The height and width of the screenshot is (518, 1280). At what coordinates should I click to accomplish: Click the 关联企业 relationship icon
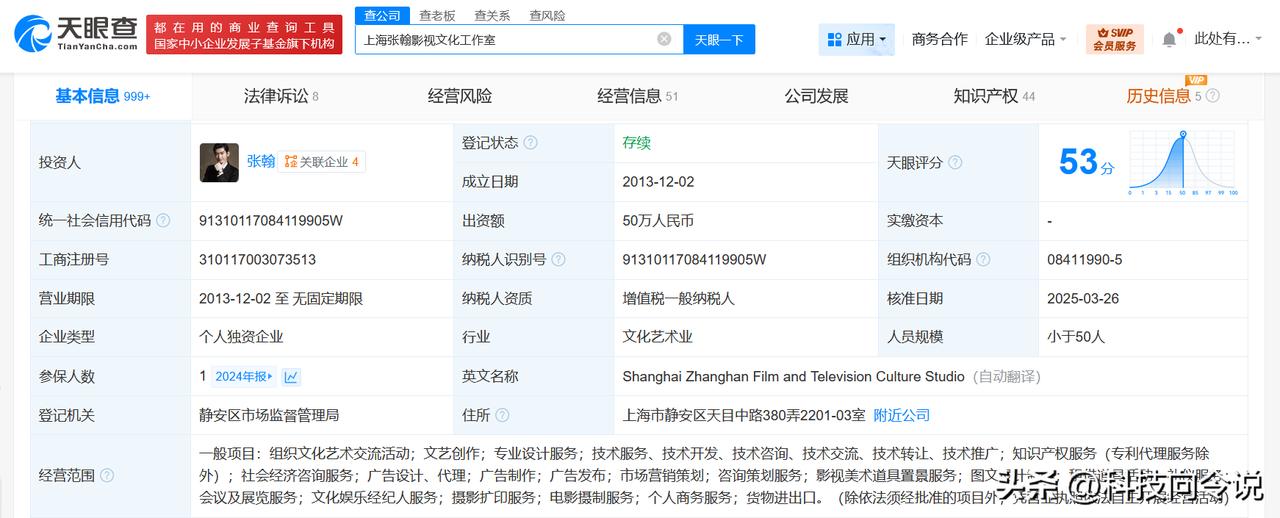[x=290, y=161]
